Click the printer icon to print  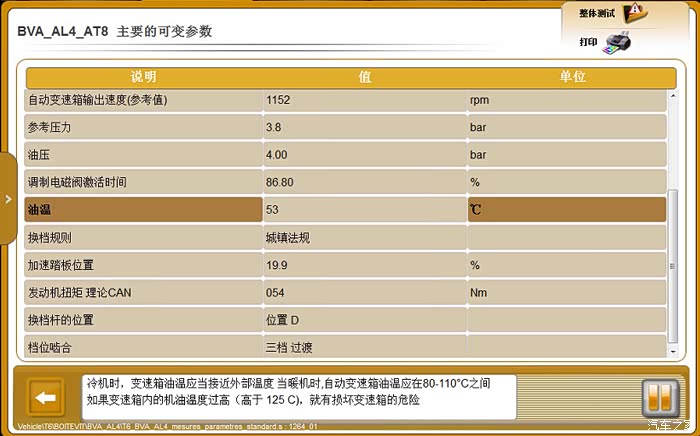(x=617, y=43)
